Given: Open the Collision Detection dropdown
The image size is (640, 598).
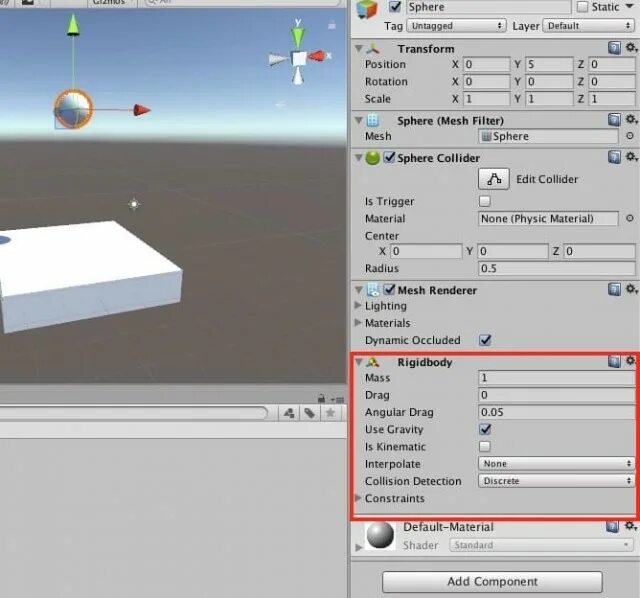Looking at the screenshot, I should [x=556, y=481].
